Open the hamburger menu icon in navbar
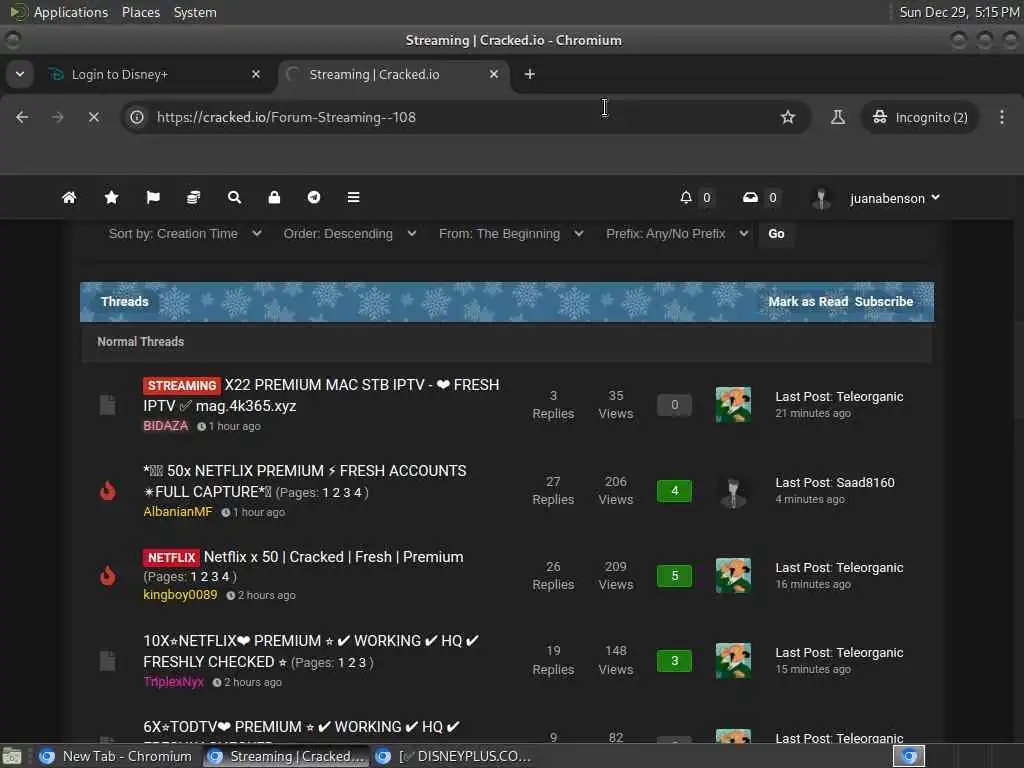The height and width of the screenshot is (768, 1024). (x=353, y=197)
